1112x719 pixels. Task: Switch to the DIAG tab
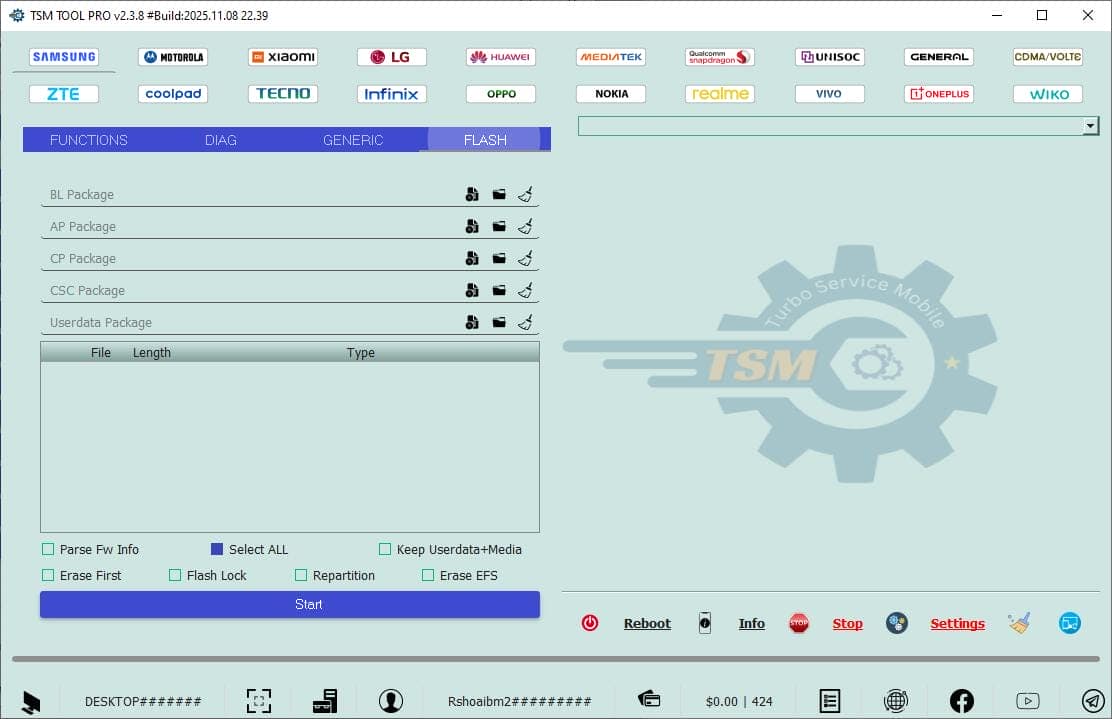[x=220, y=140]
